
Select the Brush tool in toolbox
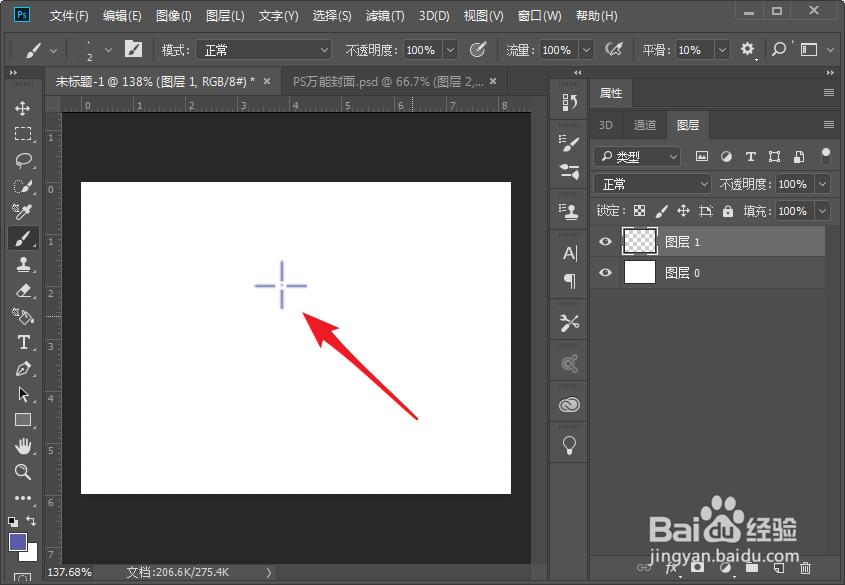coord(23,238)
